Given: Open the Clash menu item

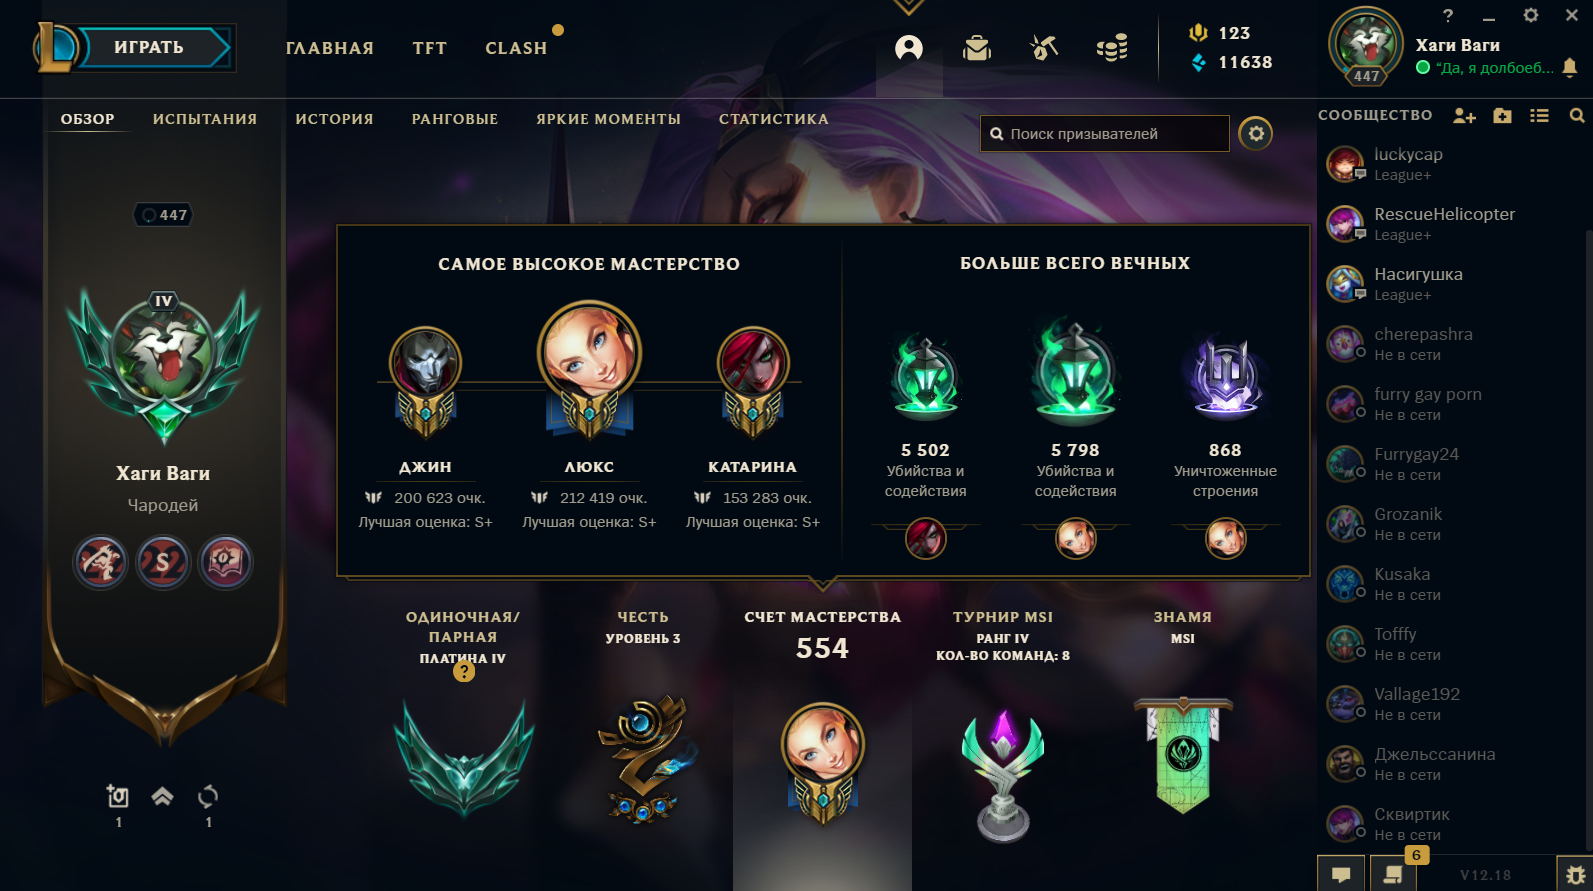Looking at the screenshot, I should 516,48.
